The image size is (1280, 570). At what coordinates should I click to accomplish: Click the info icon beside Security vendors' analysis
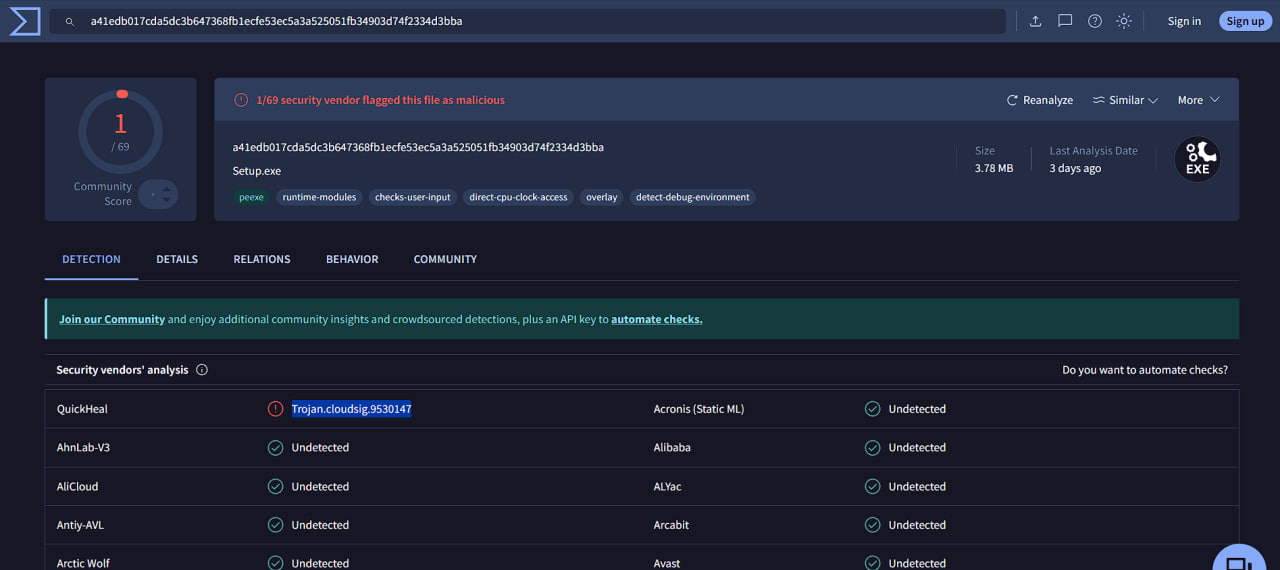coord(202,370)
